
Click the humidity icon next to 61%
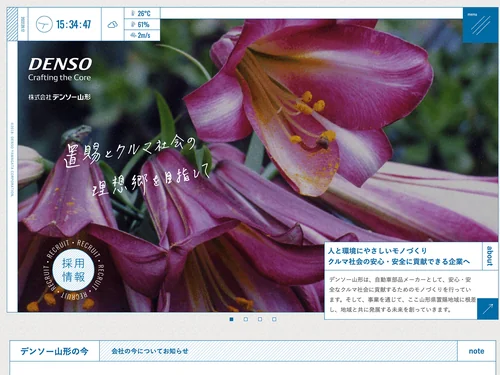133,24
